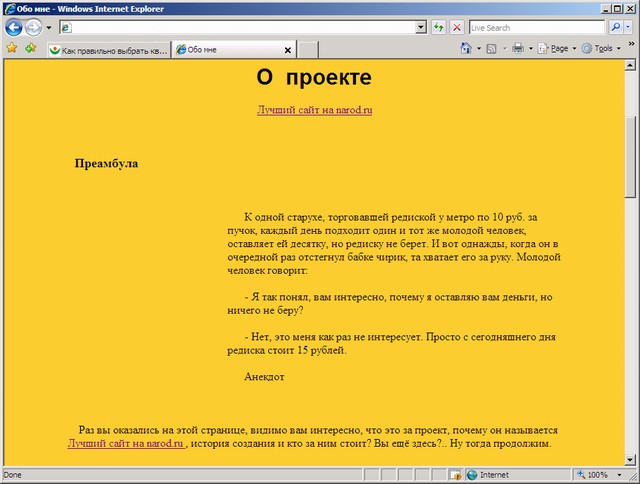Open the search provider options dropdown
The image size is (640, 484).
(628, 27)
